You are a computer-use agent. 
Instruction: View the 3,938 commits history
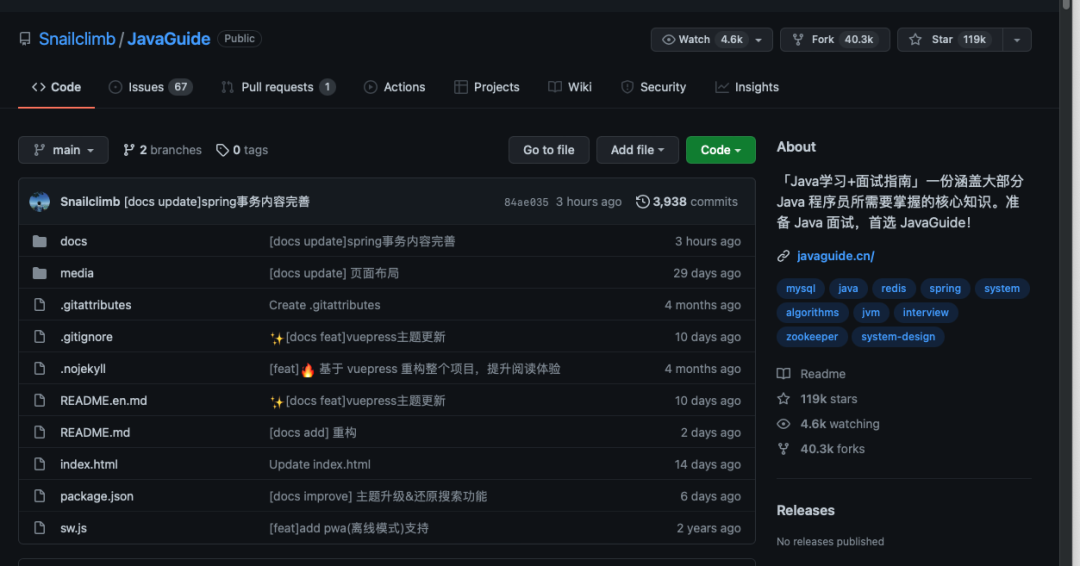[x=687, y=202]
